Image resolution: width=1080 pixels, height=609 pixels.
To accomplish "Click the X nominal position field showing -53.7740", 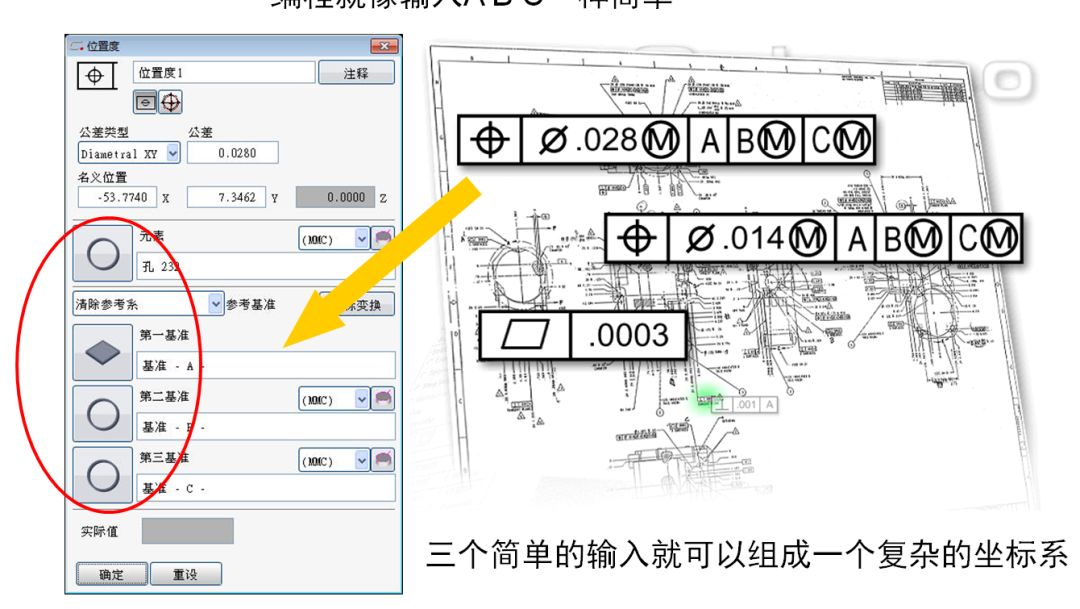I will [119, 196].
